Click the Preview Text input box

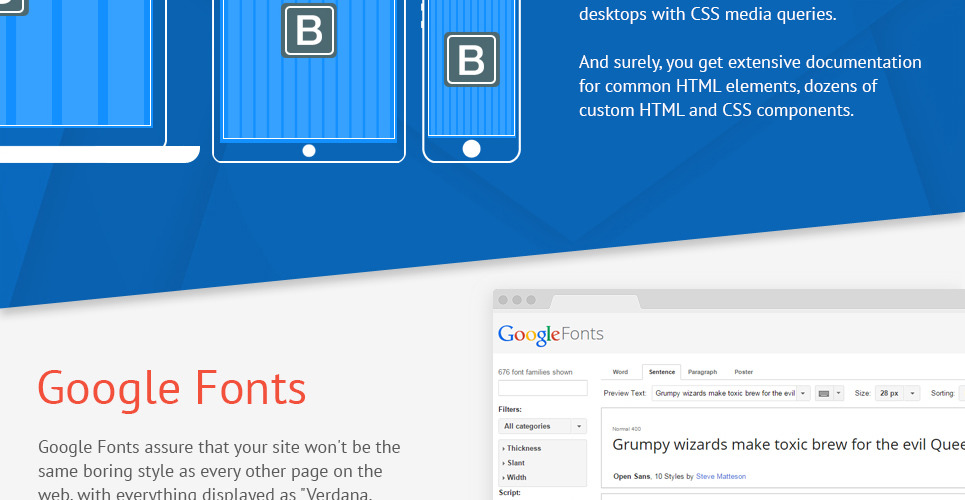[x=724, y=393]
